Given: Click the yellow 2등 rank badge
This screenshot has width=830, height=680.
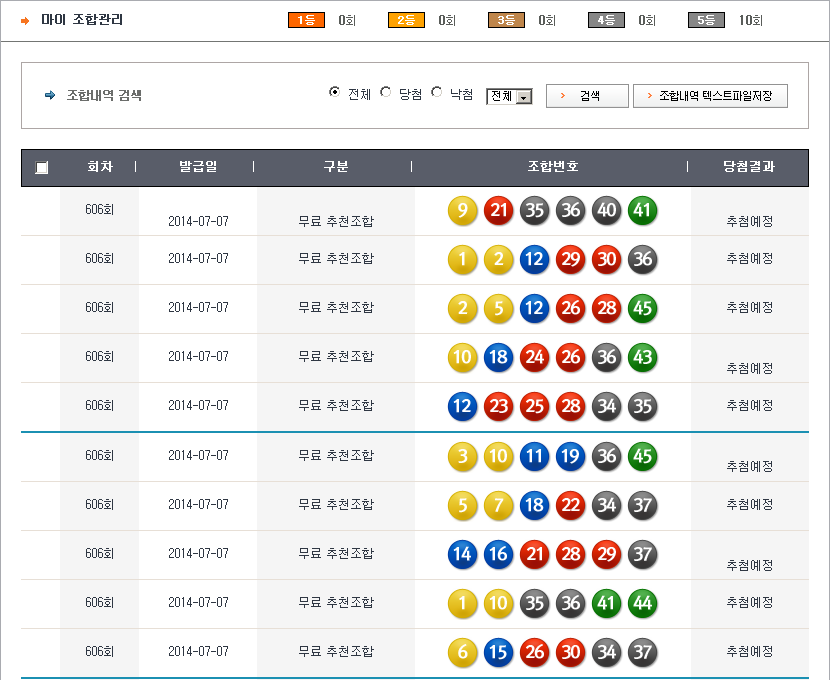Looking at the screenshot, I should (406, 20).
